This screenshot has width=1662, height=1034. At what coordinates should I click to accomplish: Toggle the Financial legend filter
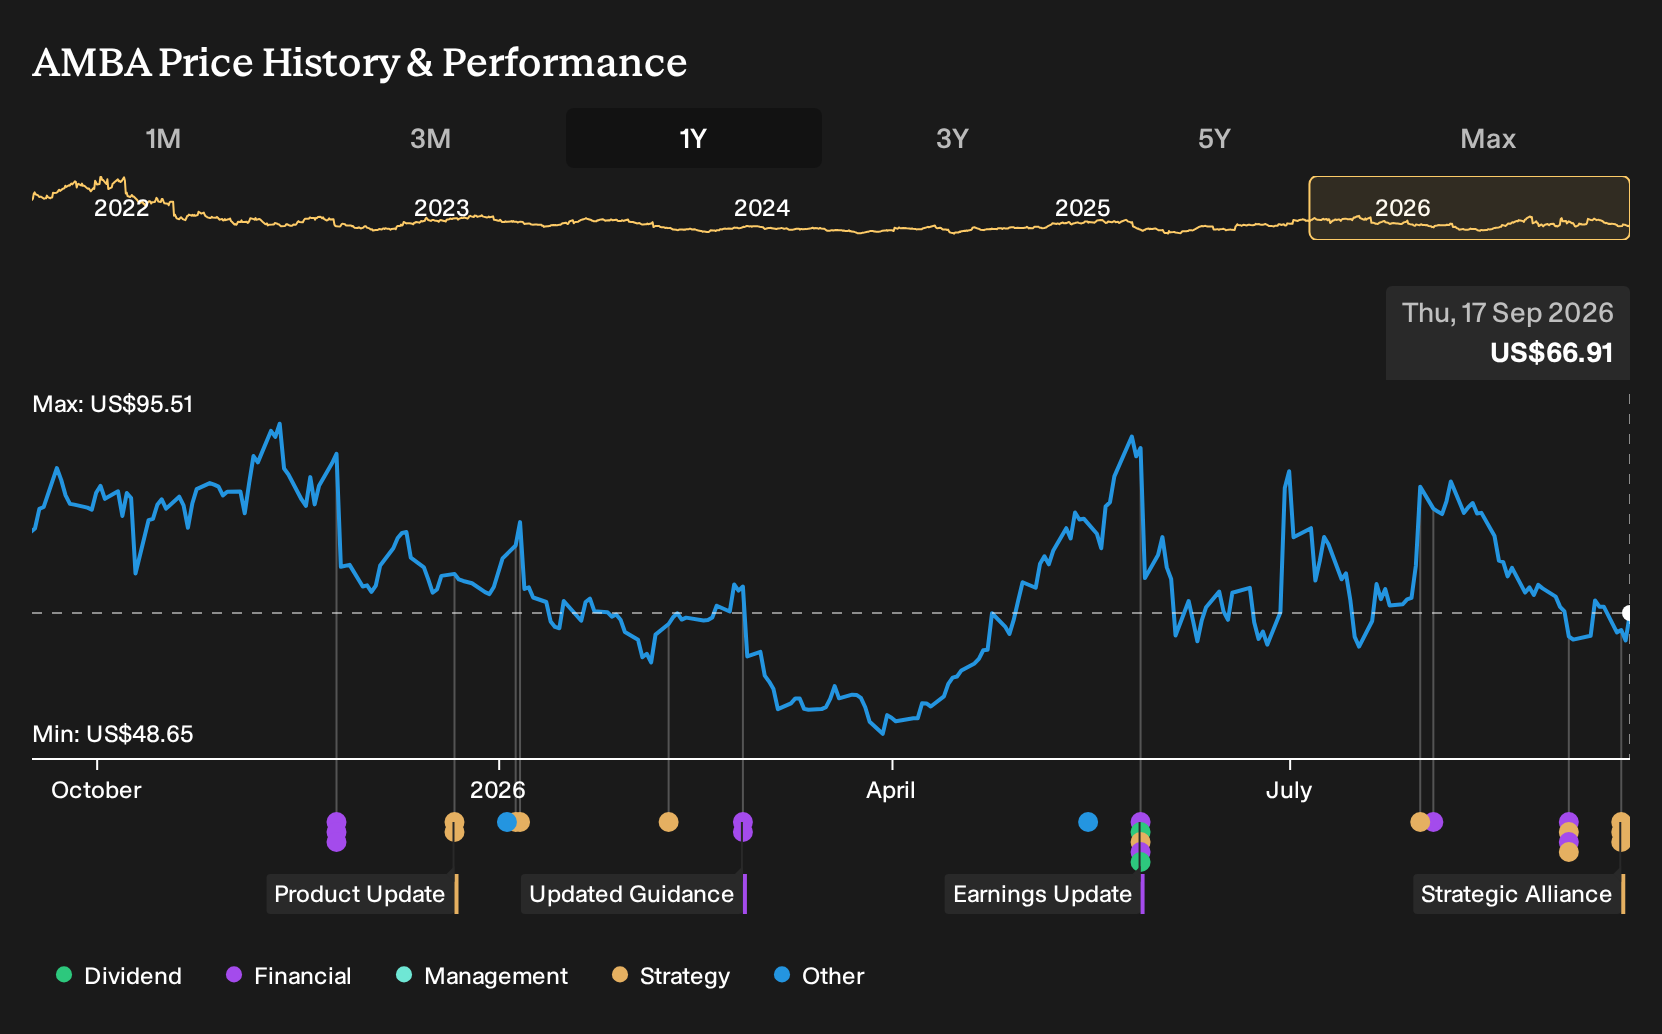click(288, 976)
